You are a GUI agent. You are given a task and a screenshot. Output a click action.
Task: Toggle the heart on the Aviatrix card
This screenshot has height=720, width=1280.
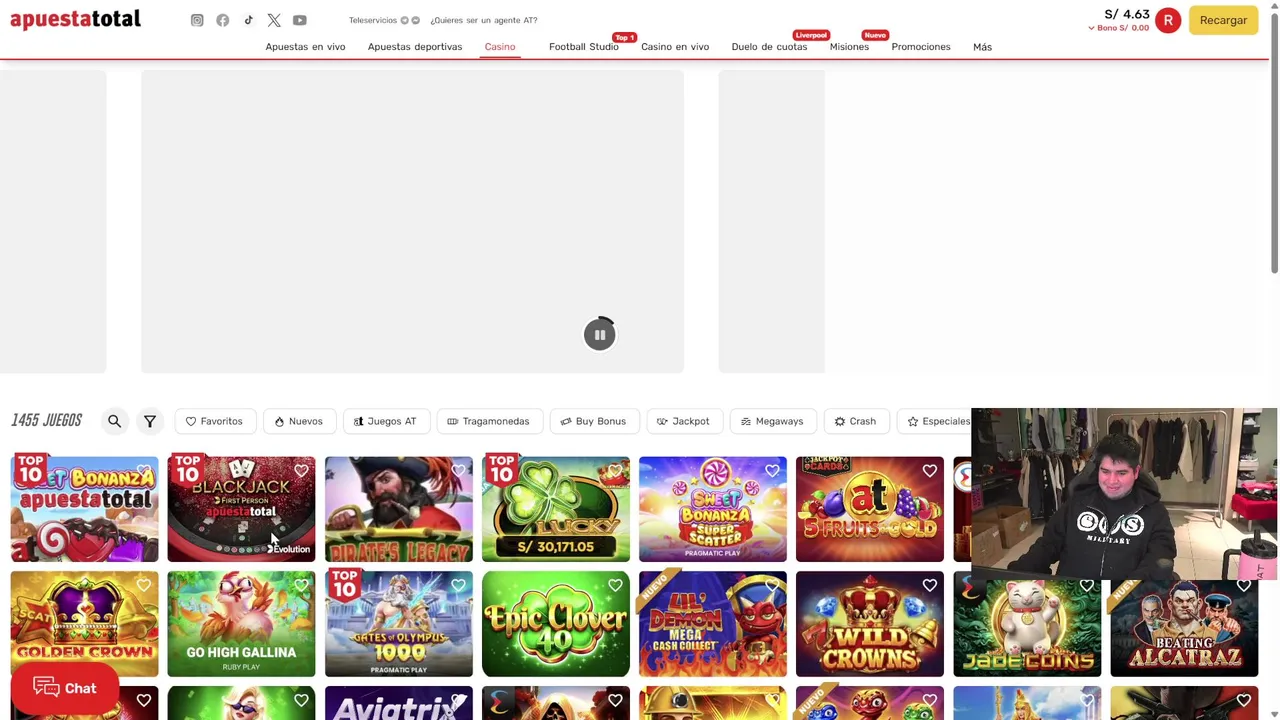(x=458, y=701)
